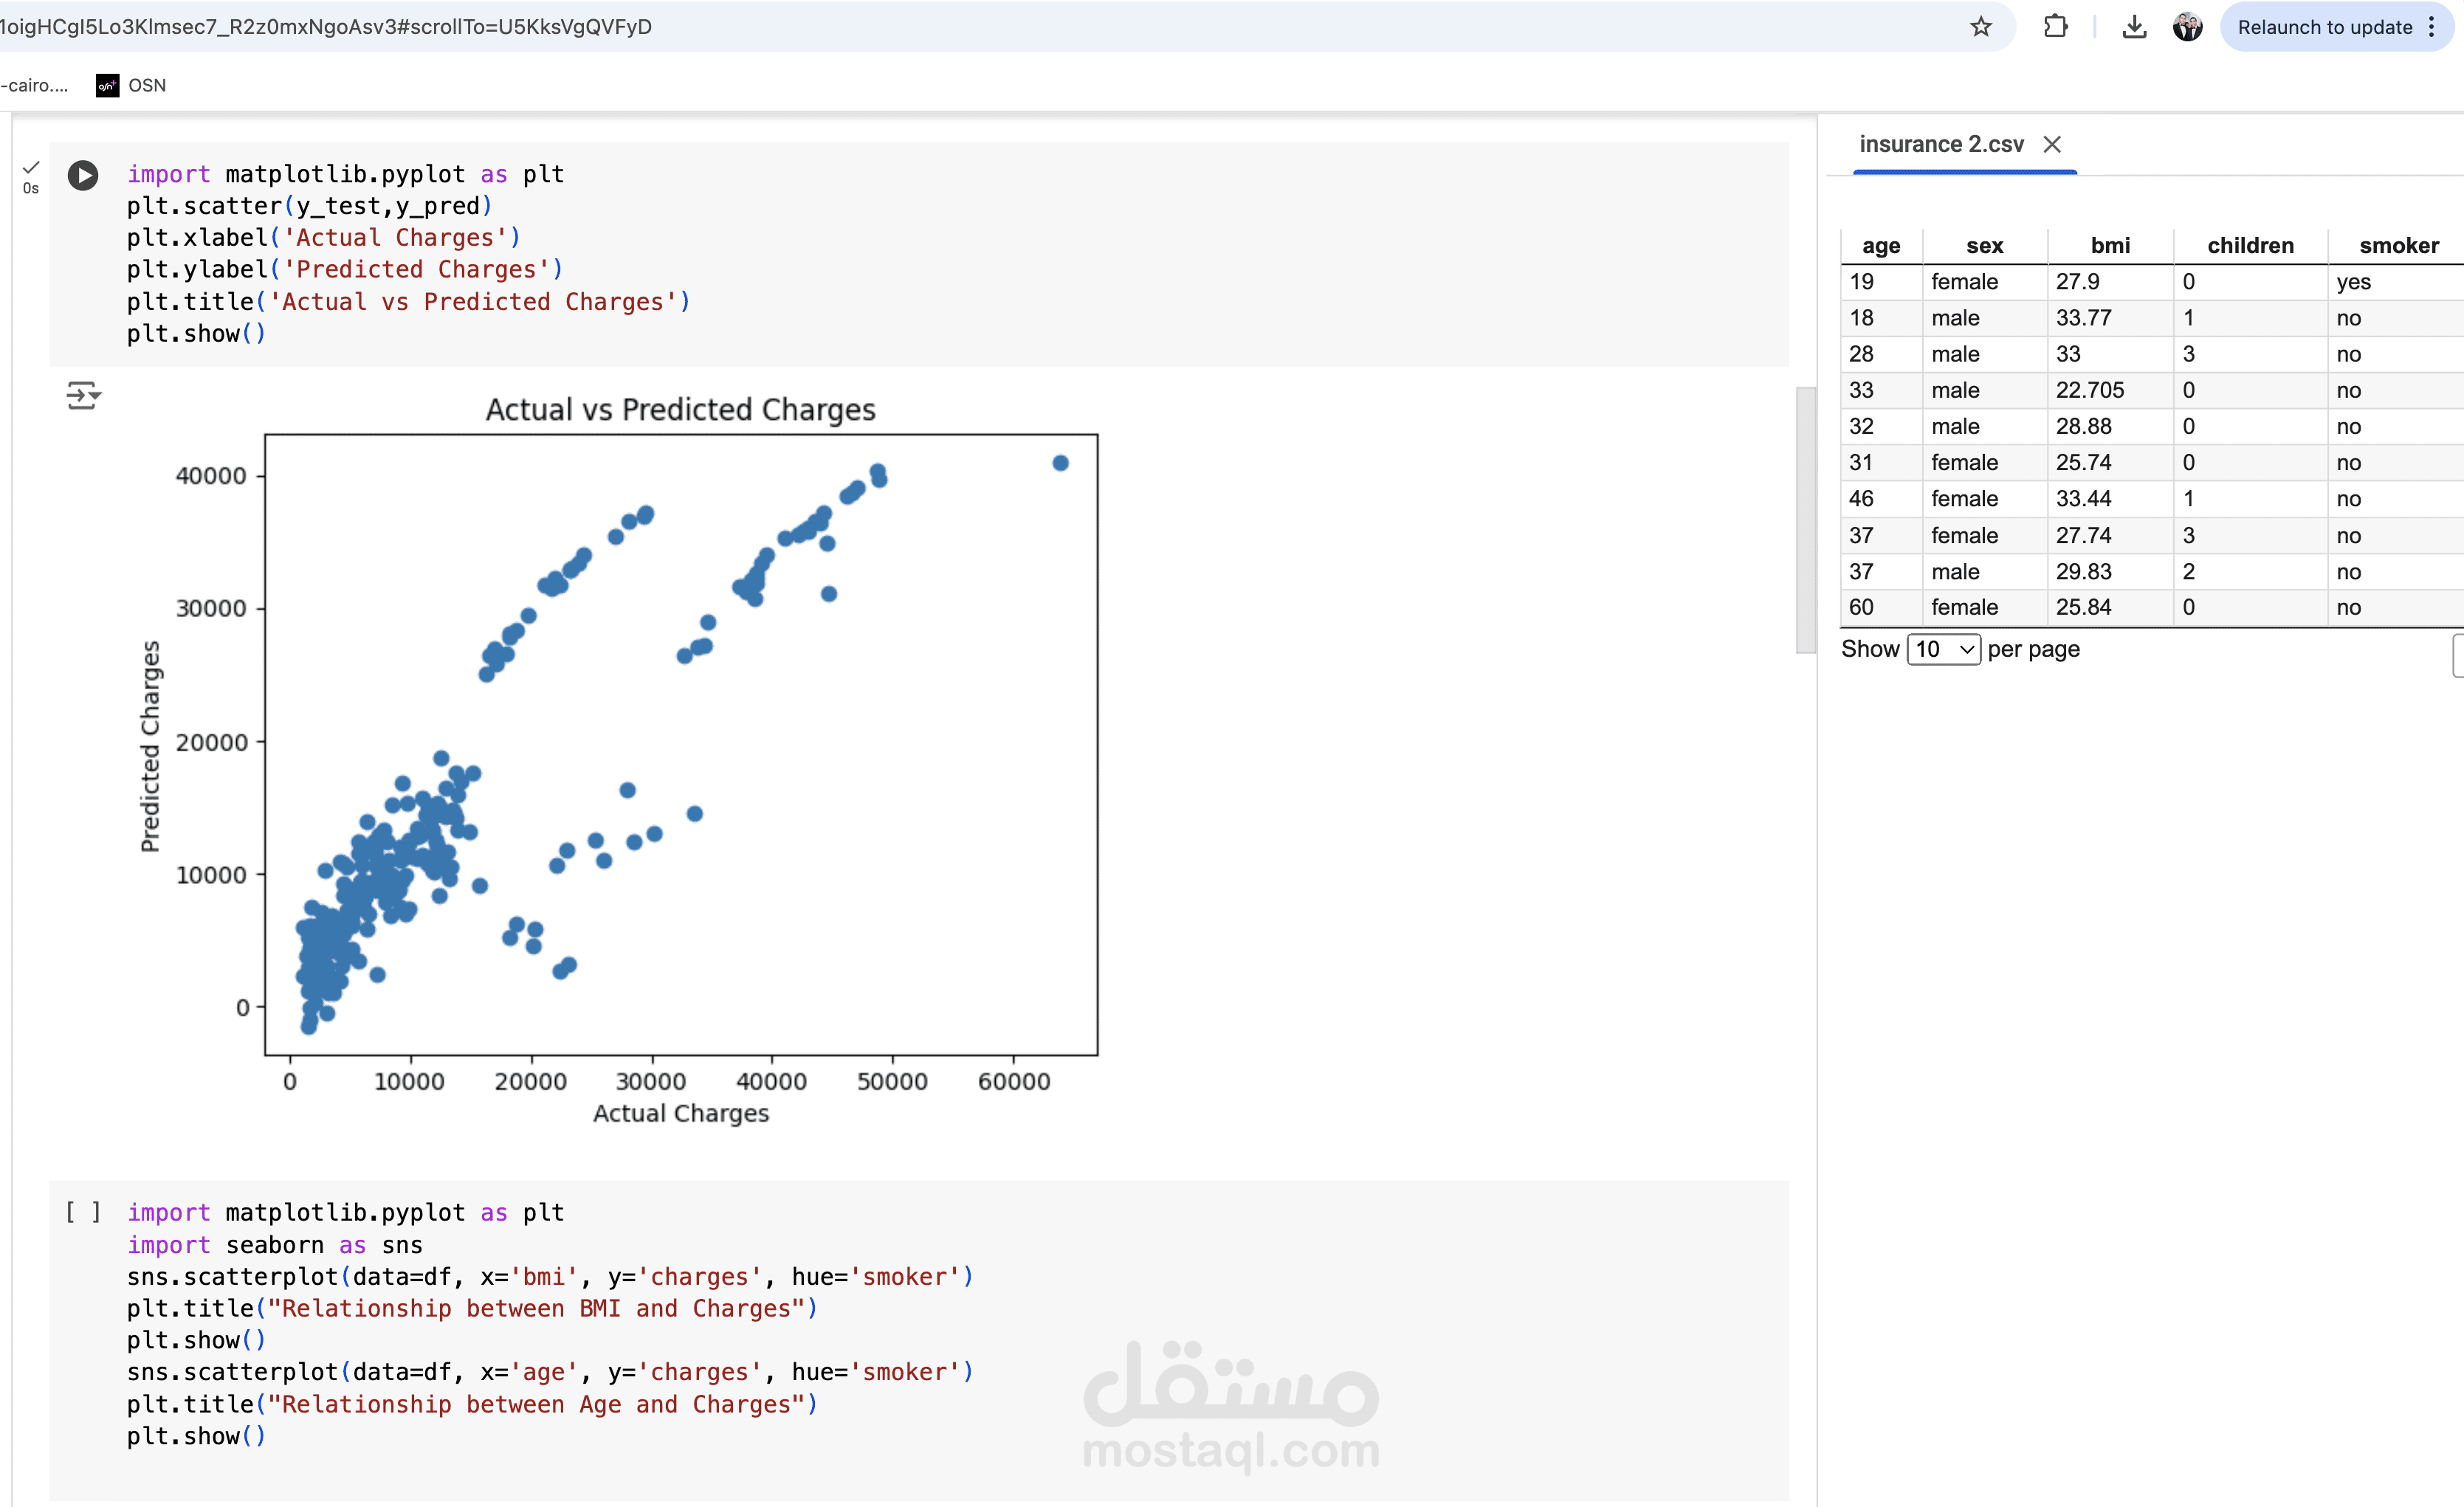Run the Actual vs Predicted scatter cell
Image resolution: width=2464 pixels, height=1507 pixels.
(x=83, y=175)
